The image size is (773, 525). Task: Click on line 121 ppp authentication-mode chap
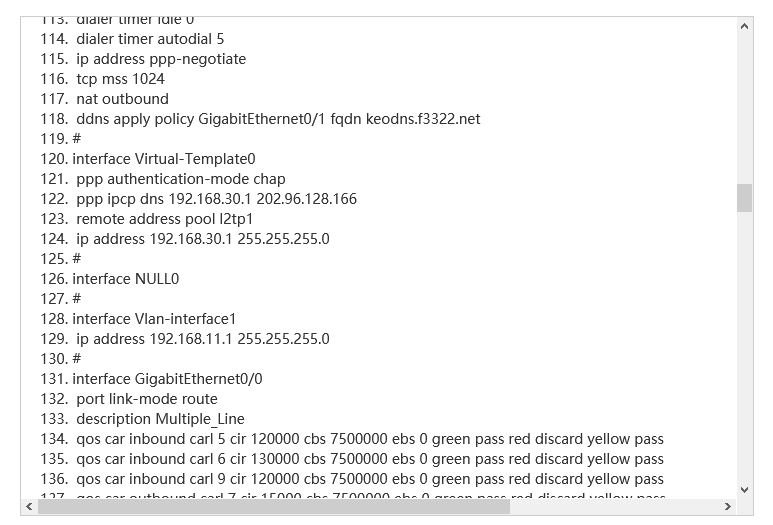(180, 179)
